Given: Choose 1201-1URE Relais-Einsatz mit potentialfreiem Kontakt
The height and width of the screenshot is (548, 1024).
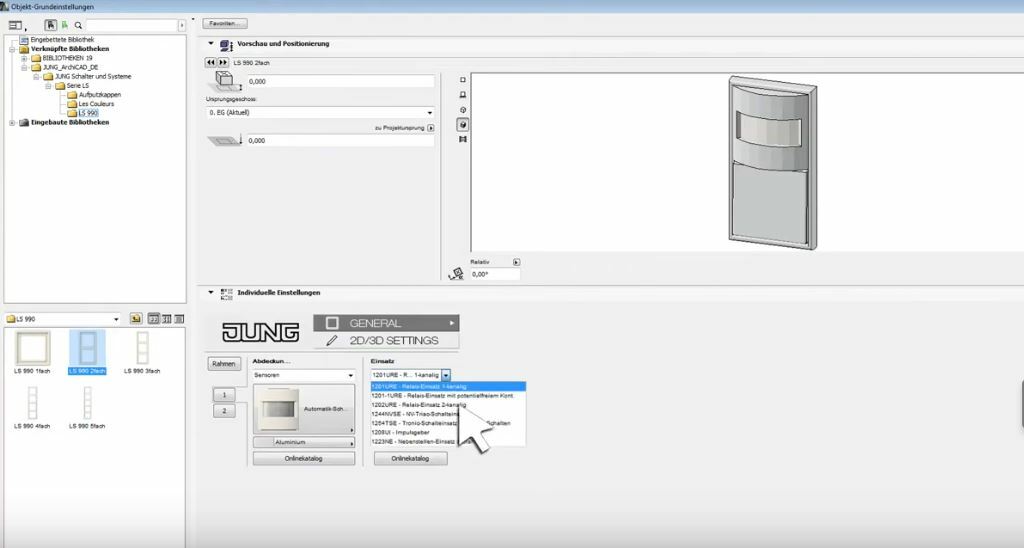Looking at the screenshot, I should click(x=448, y=396).
